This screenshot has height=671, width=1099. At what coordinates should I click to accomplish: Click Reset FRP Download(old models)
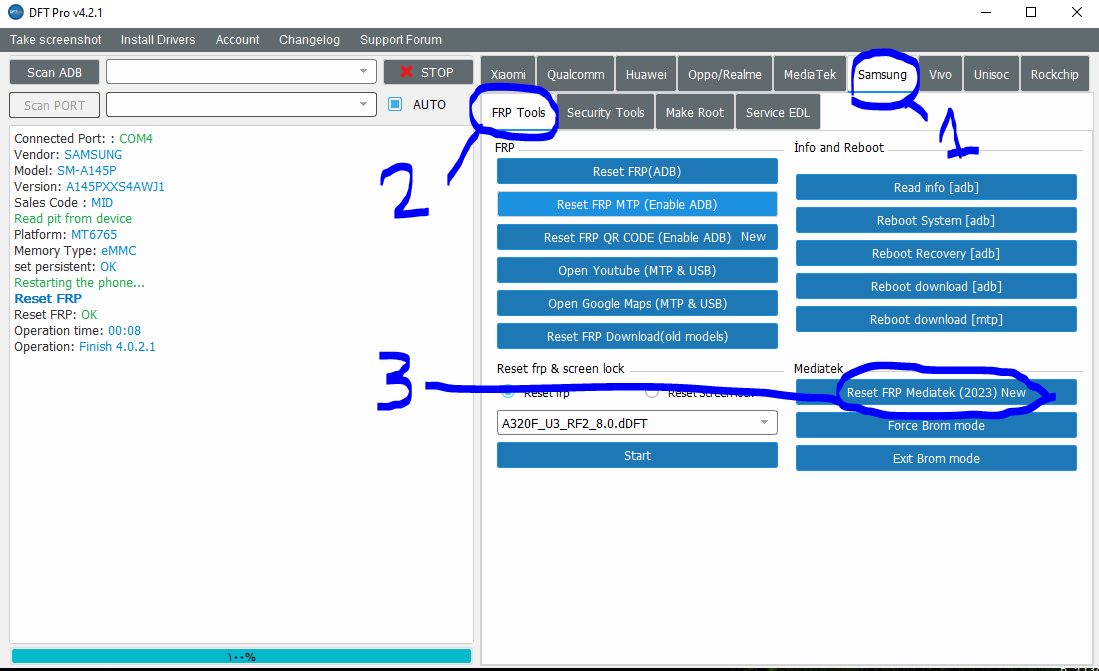637,336
